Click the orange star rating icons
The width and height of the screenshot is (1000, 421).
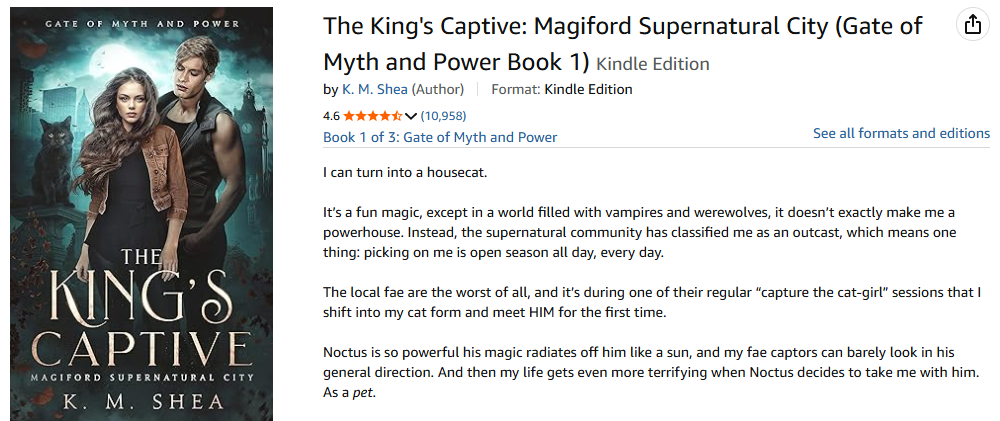[x=373, y=116]
